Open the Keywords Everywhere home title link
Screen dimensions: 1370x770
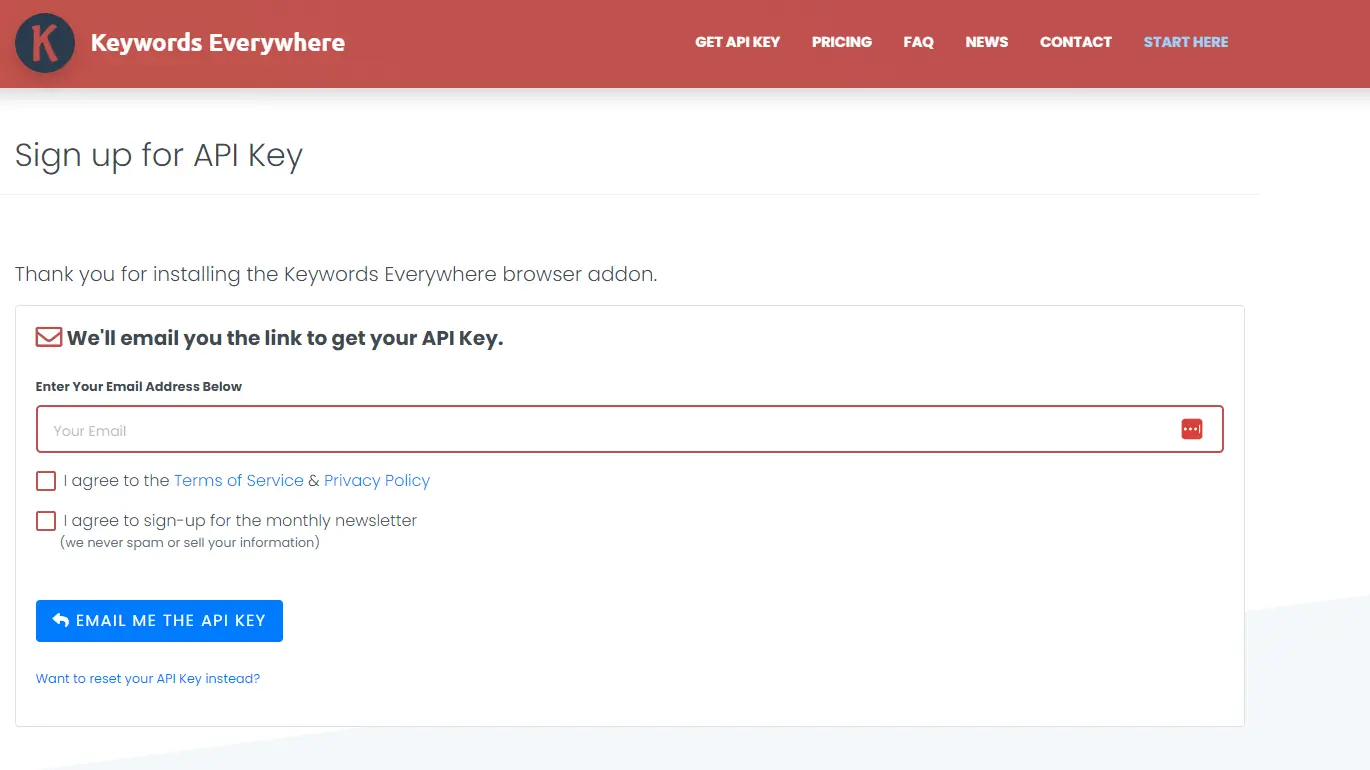tap(218, 43)
